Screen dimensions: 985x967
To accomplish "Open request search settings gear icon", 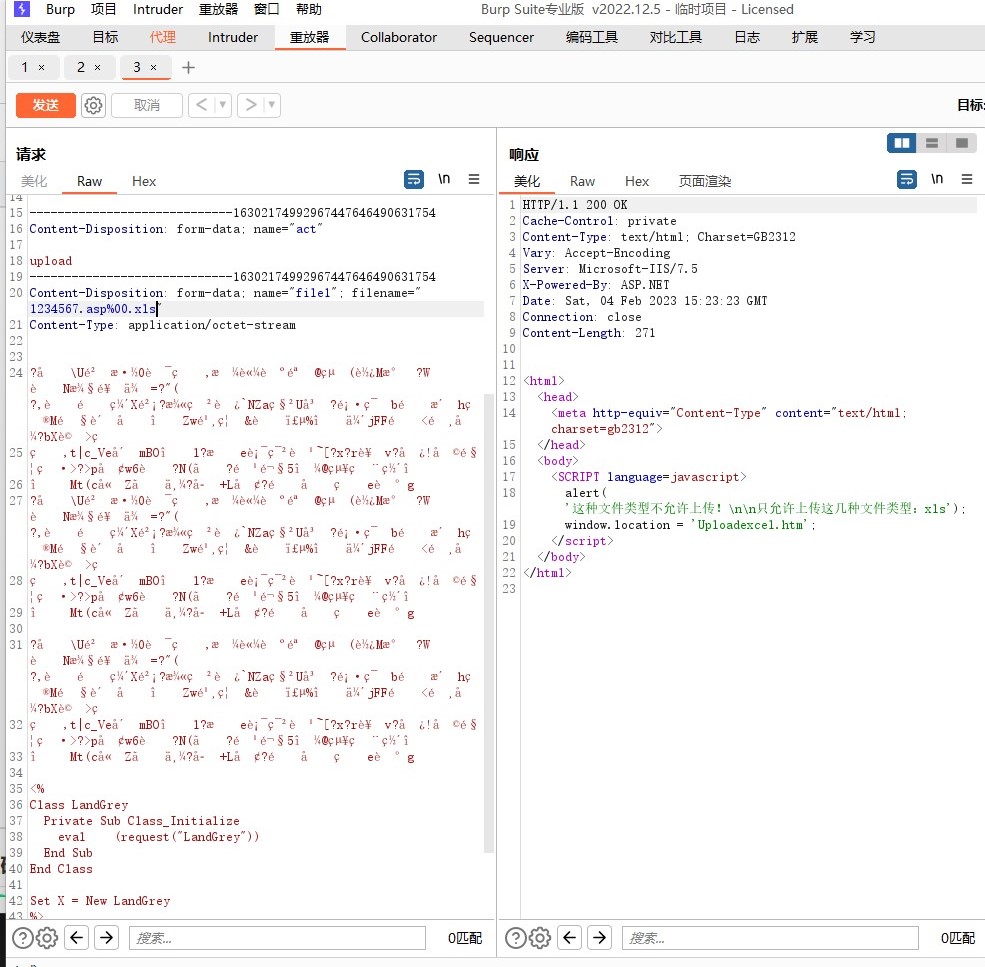I will 47,938.
